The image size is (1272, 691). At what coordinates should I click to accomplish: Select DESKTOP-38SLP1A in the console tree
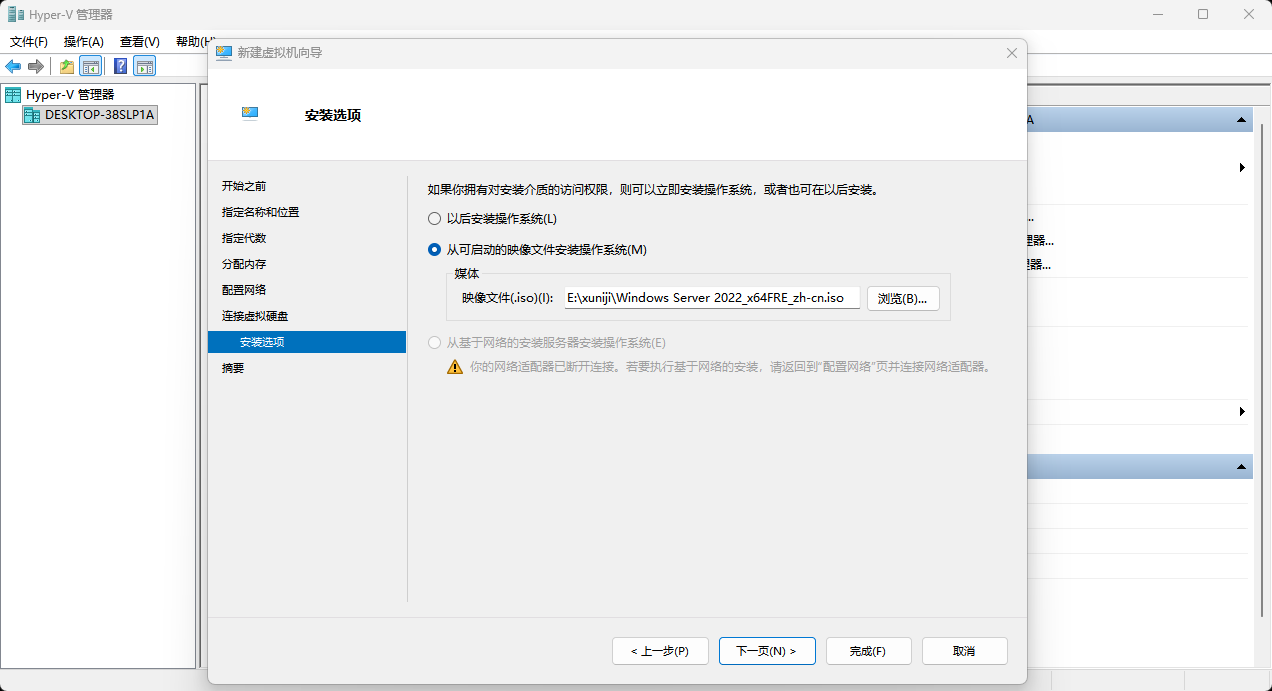[99, 115]
